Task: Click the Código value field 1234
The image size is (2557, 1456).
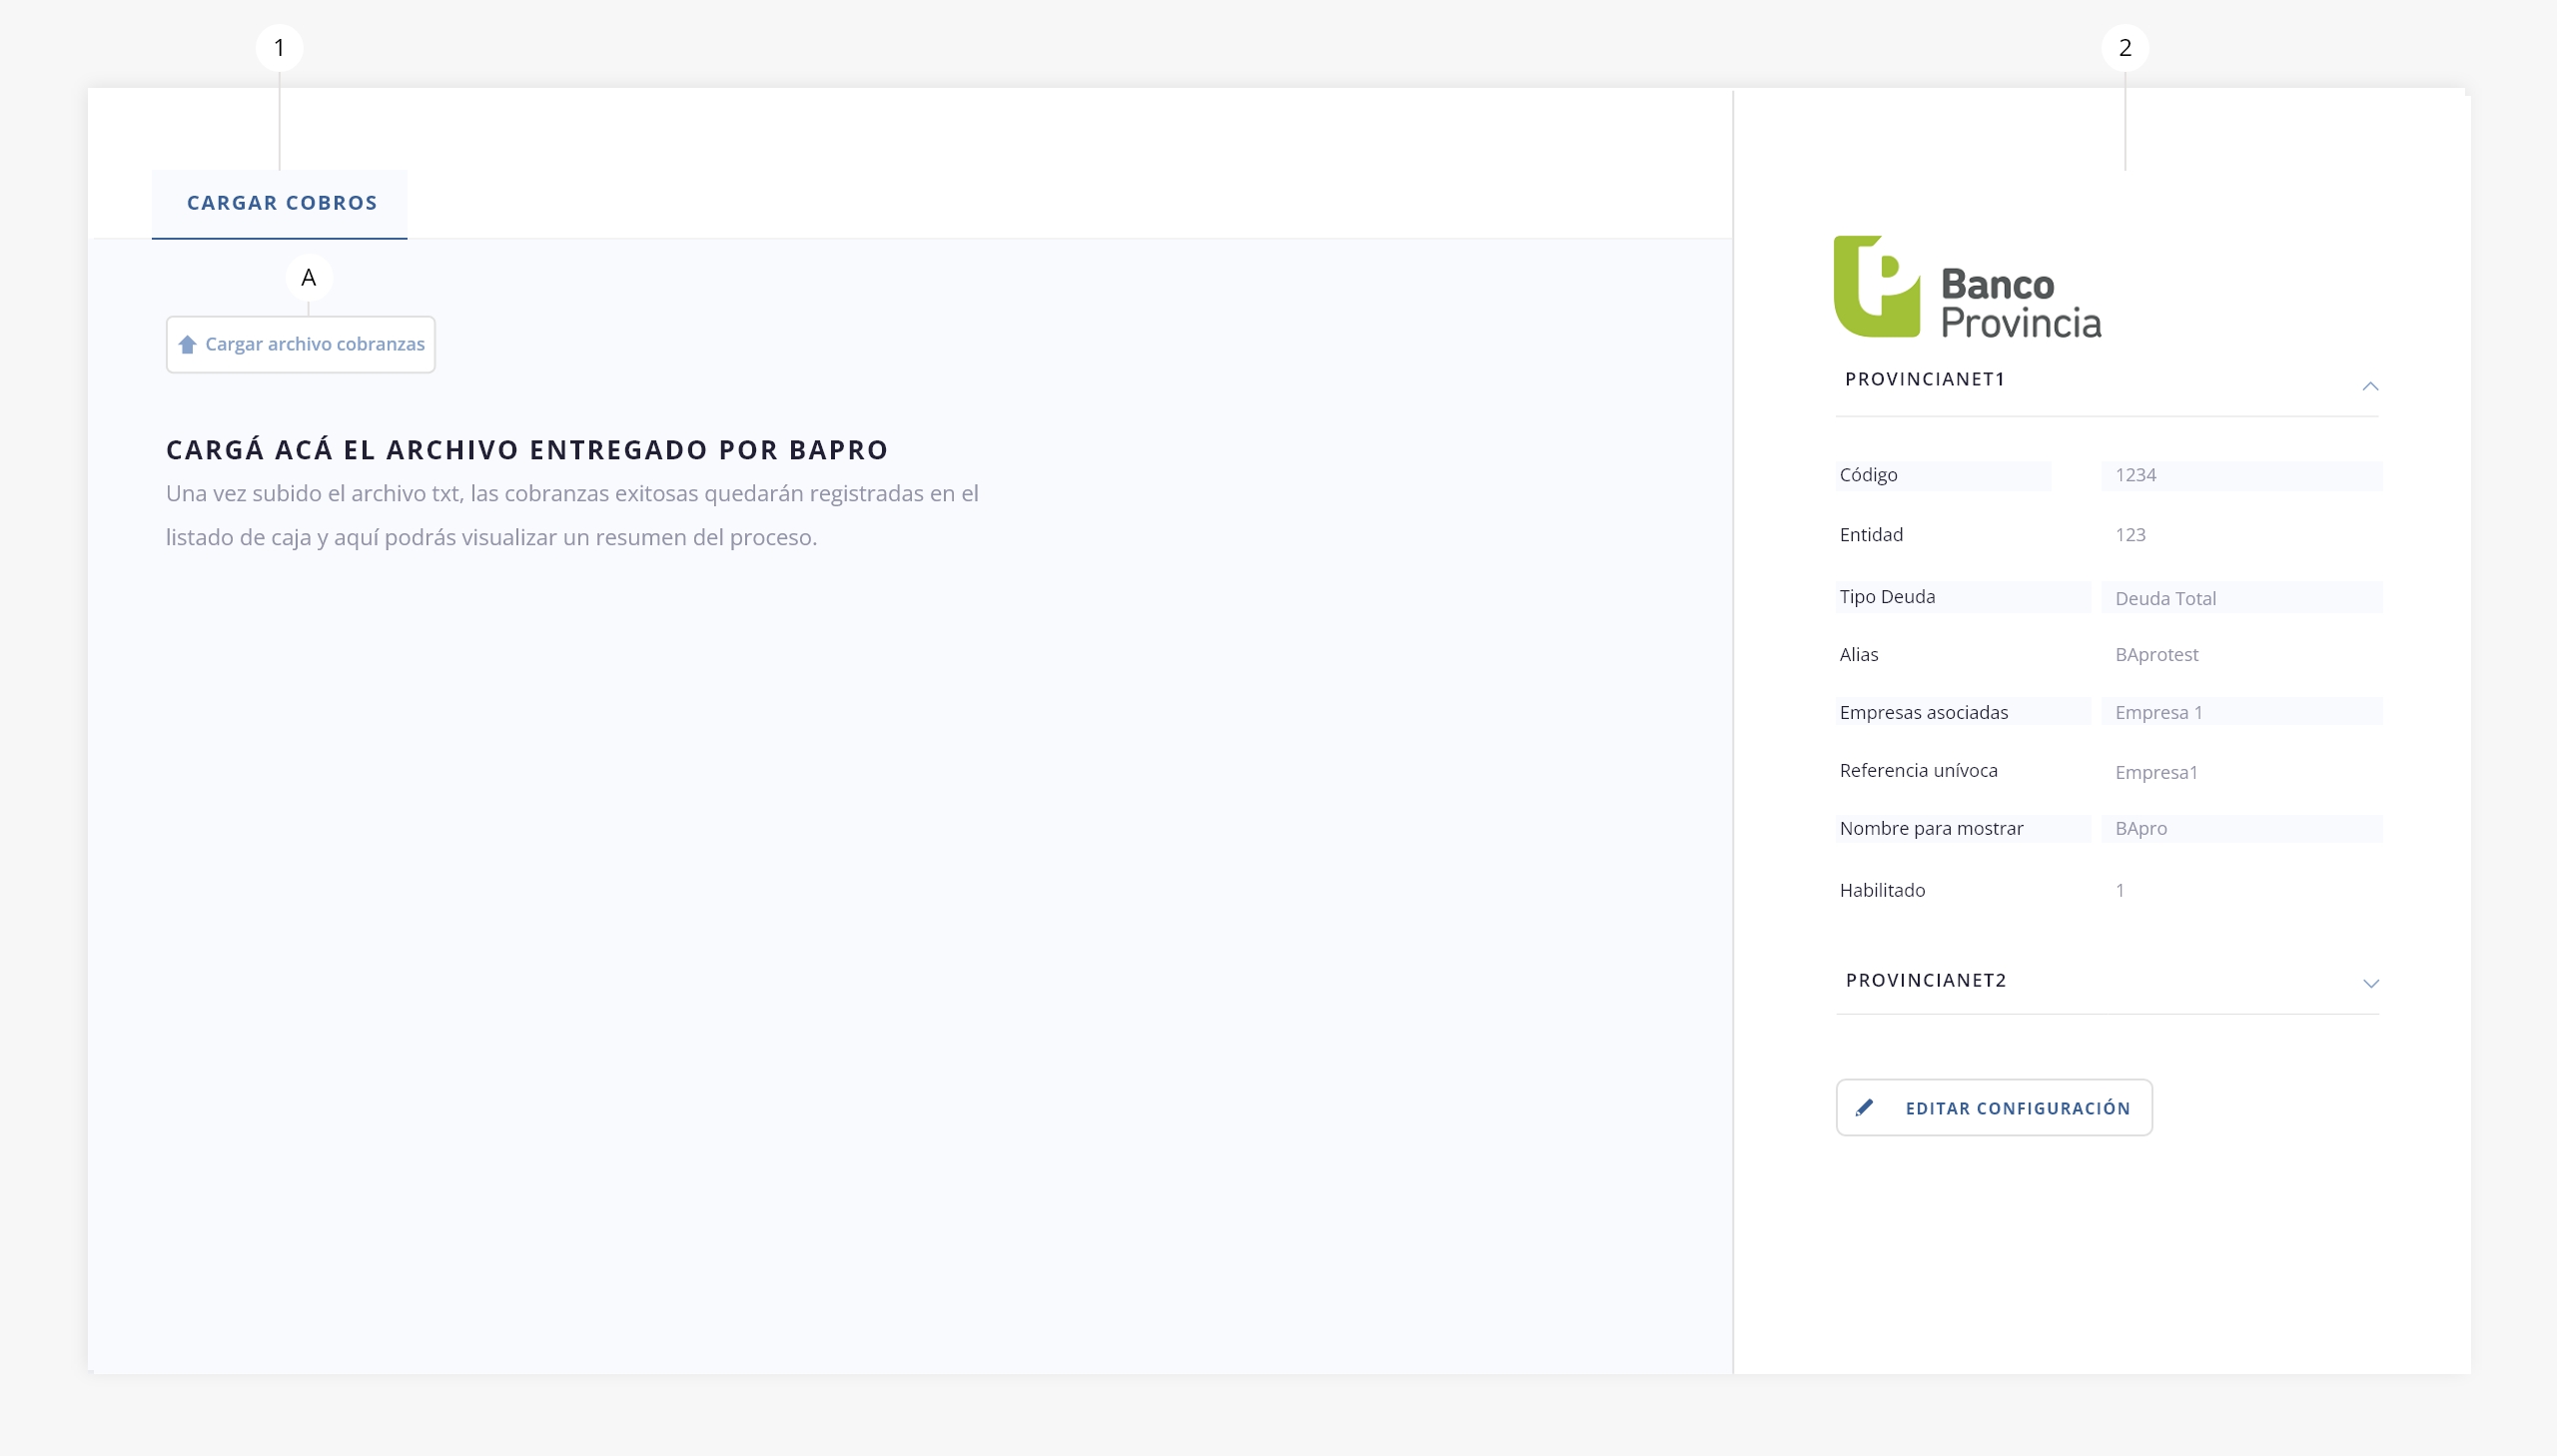Action: 2136,475
